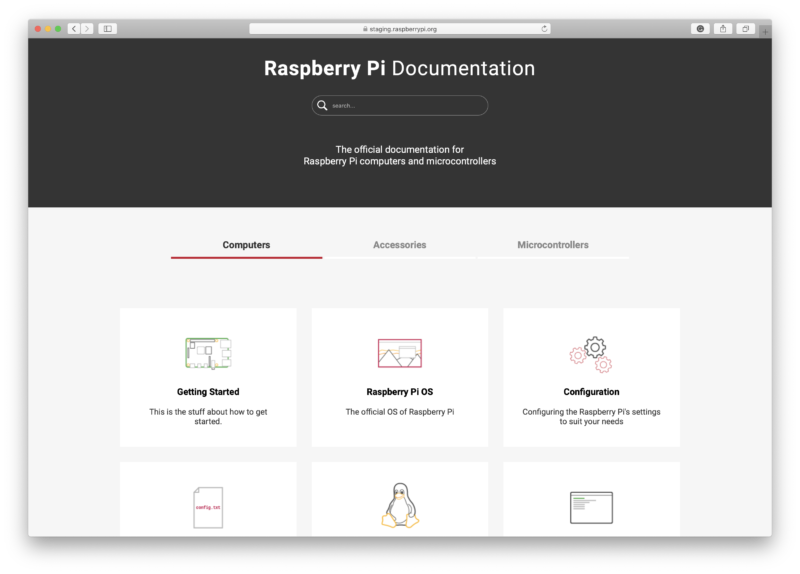Click 'The official OS of Raspberry Pi' text

(399, 412)
